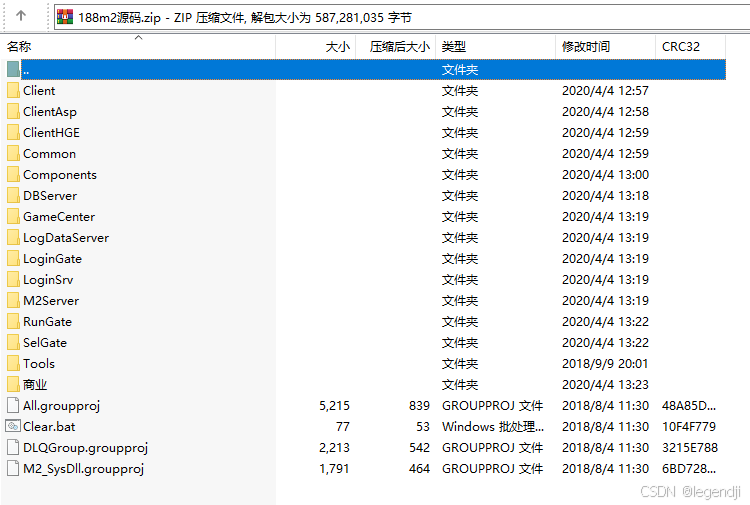Click the SelGate folder name
Screen dimensions: 750x505
tap(45, 343)
